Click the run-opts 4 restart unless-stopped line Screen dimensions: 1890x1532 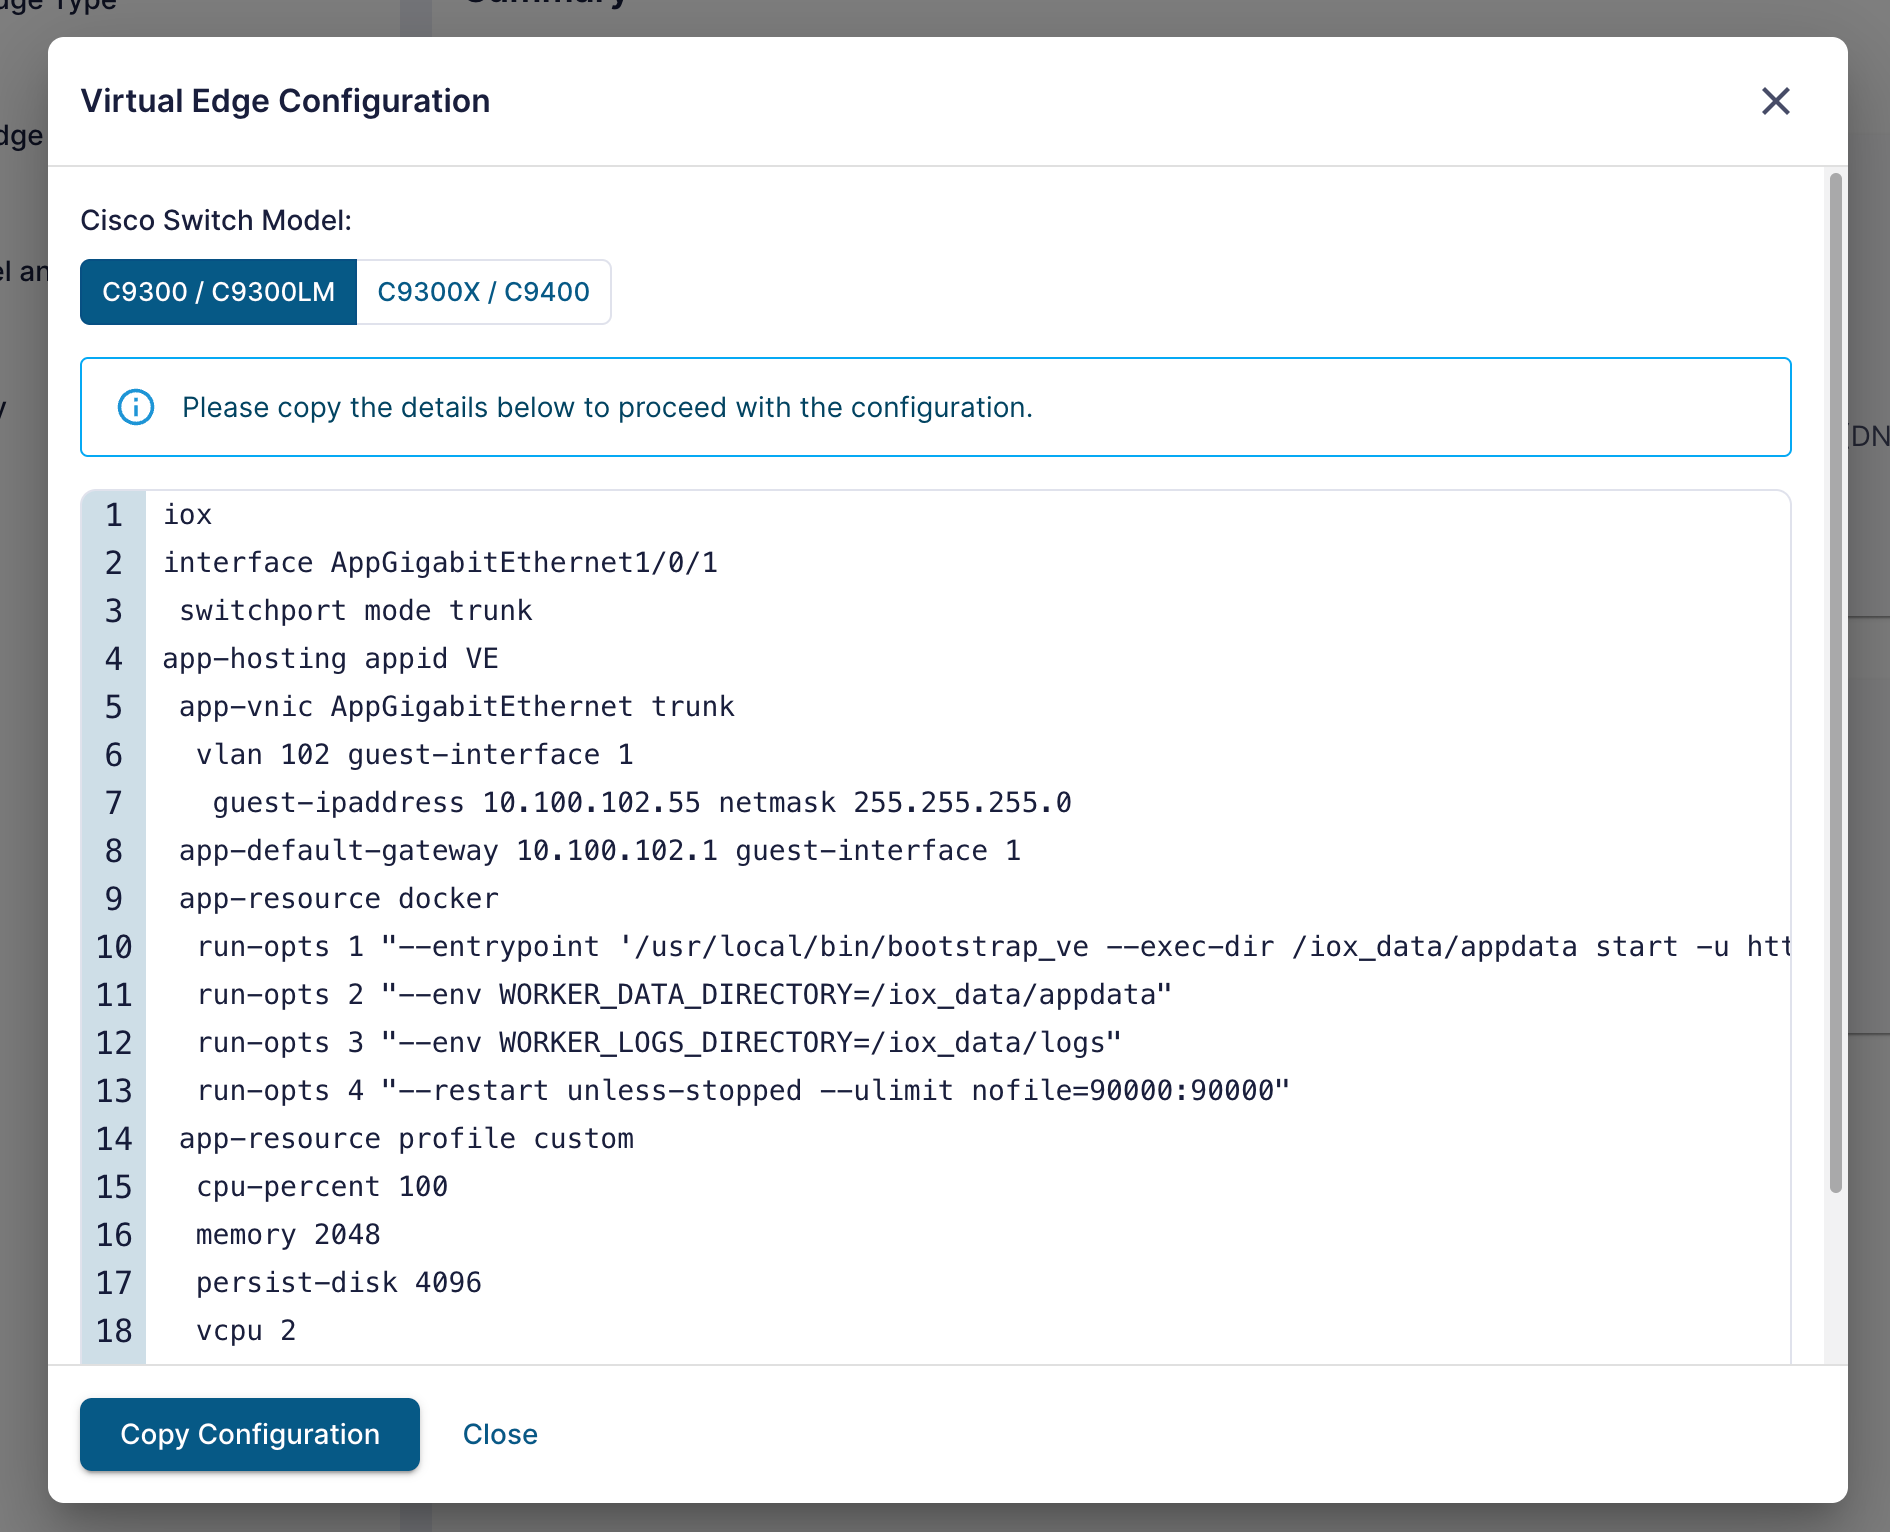743,1091
